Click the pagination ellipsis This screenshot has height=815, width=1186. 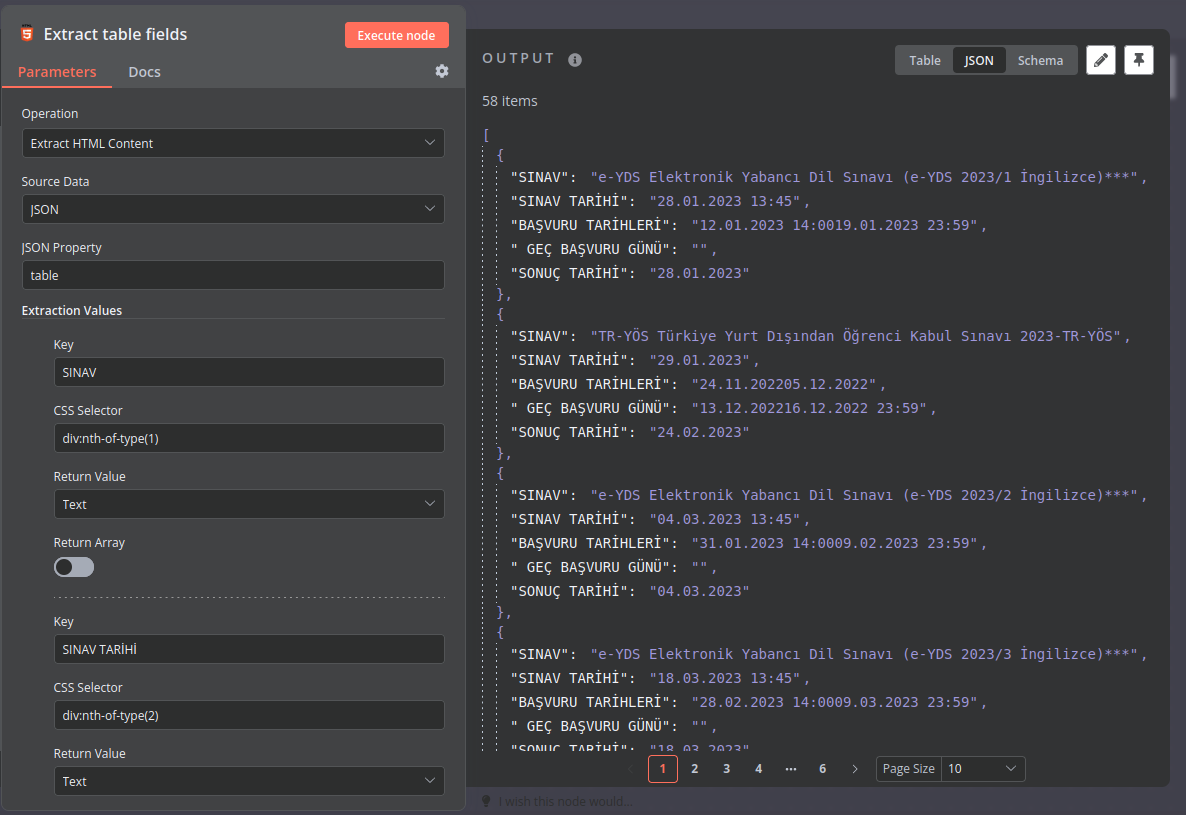791,769
